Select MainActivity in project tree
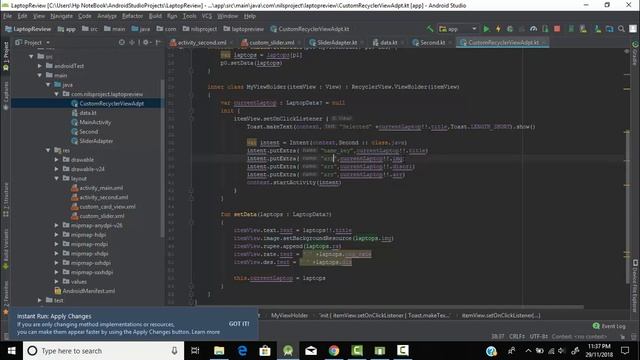Screen dimensions: 640x360 pyautogui.click(x=91, y=122)
